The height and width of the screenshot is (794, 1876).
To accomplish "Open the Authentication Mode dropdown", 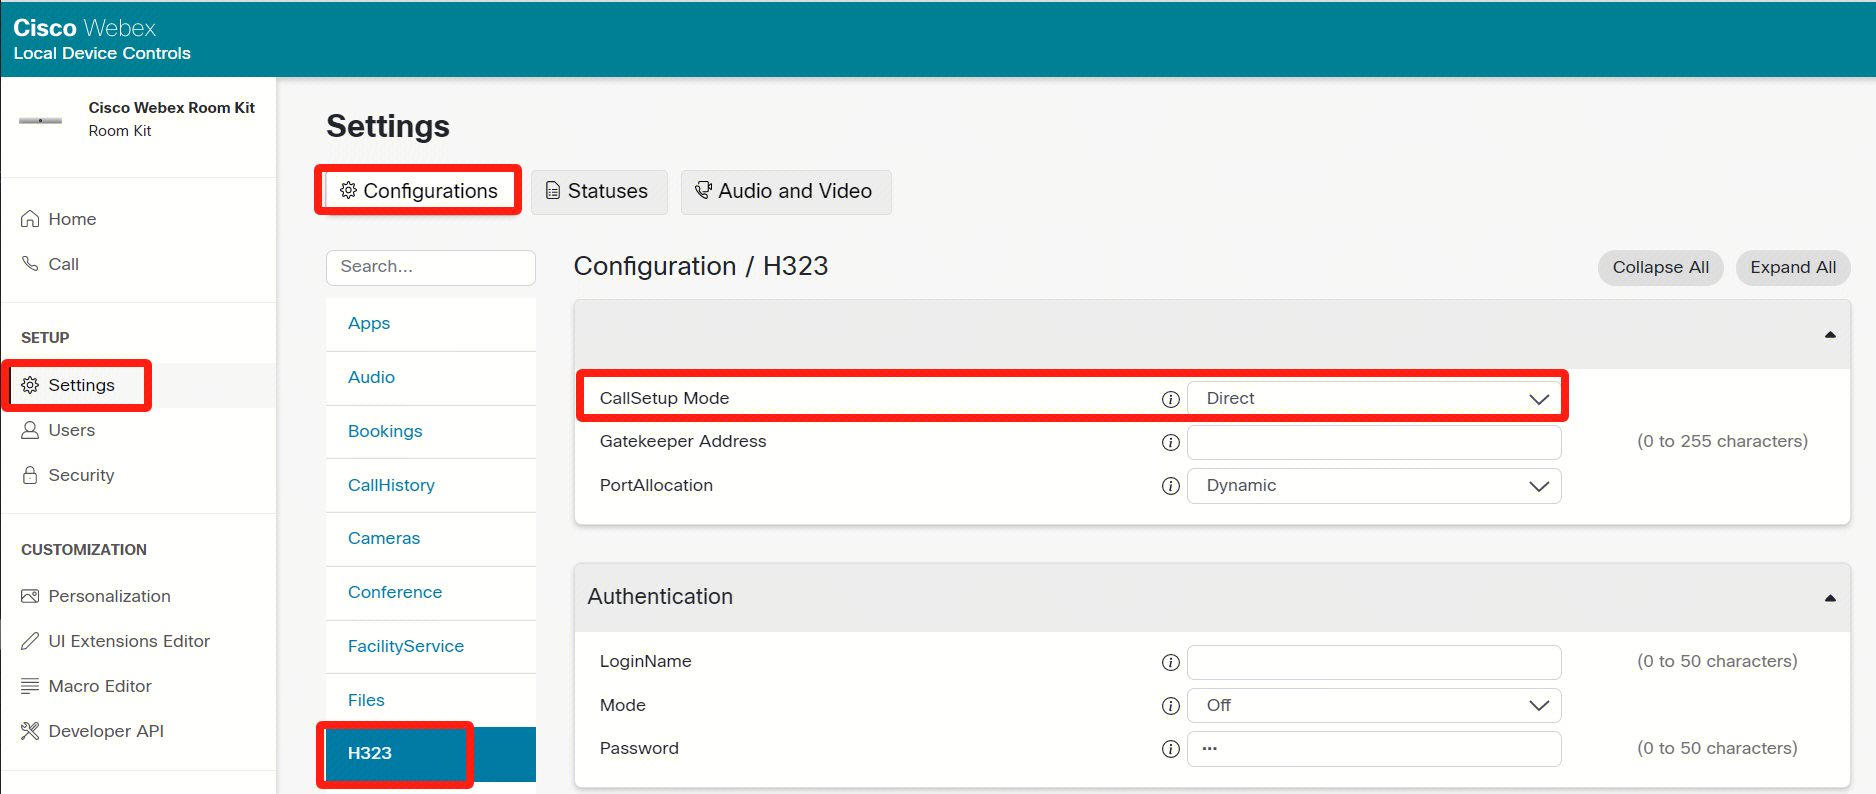I will (1374, 705).
